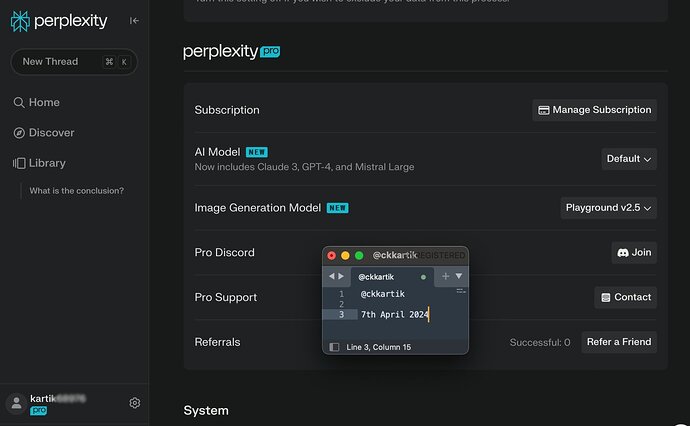
Task: Open the AI Model Default dropdown
Action: click(629, 159)
